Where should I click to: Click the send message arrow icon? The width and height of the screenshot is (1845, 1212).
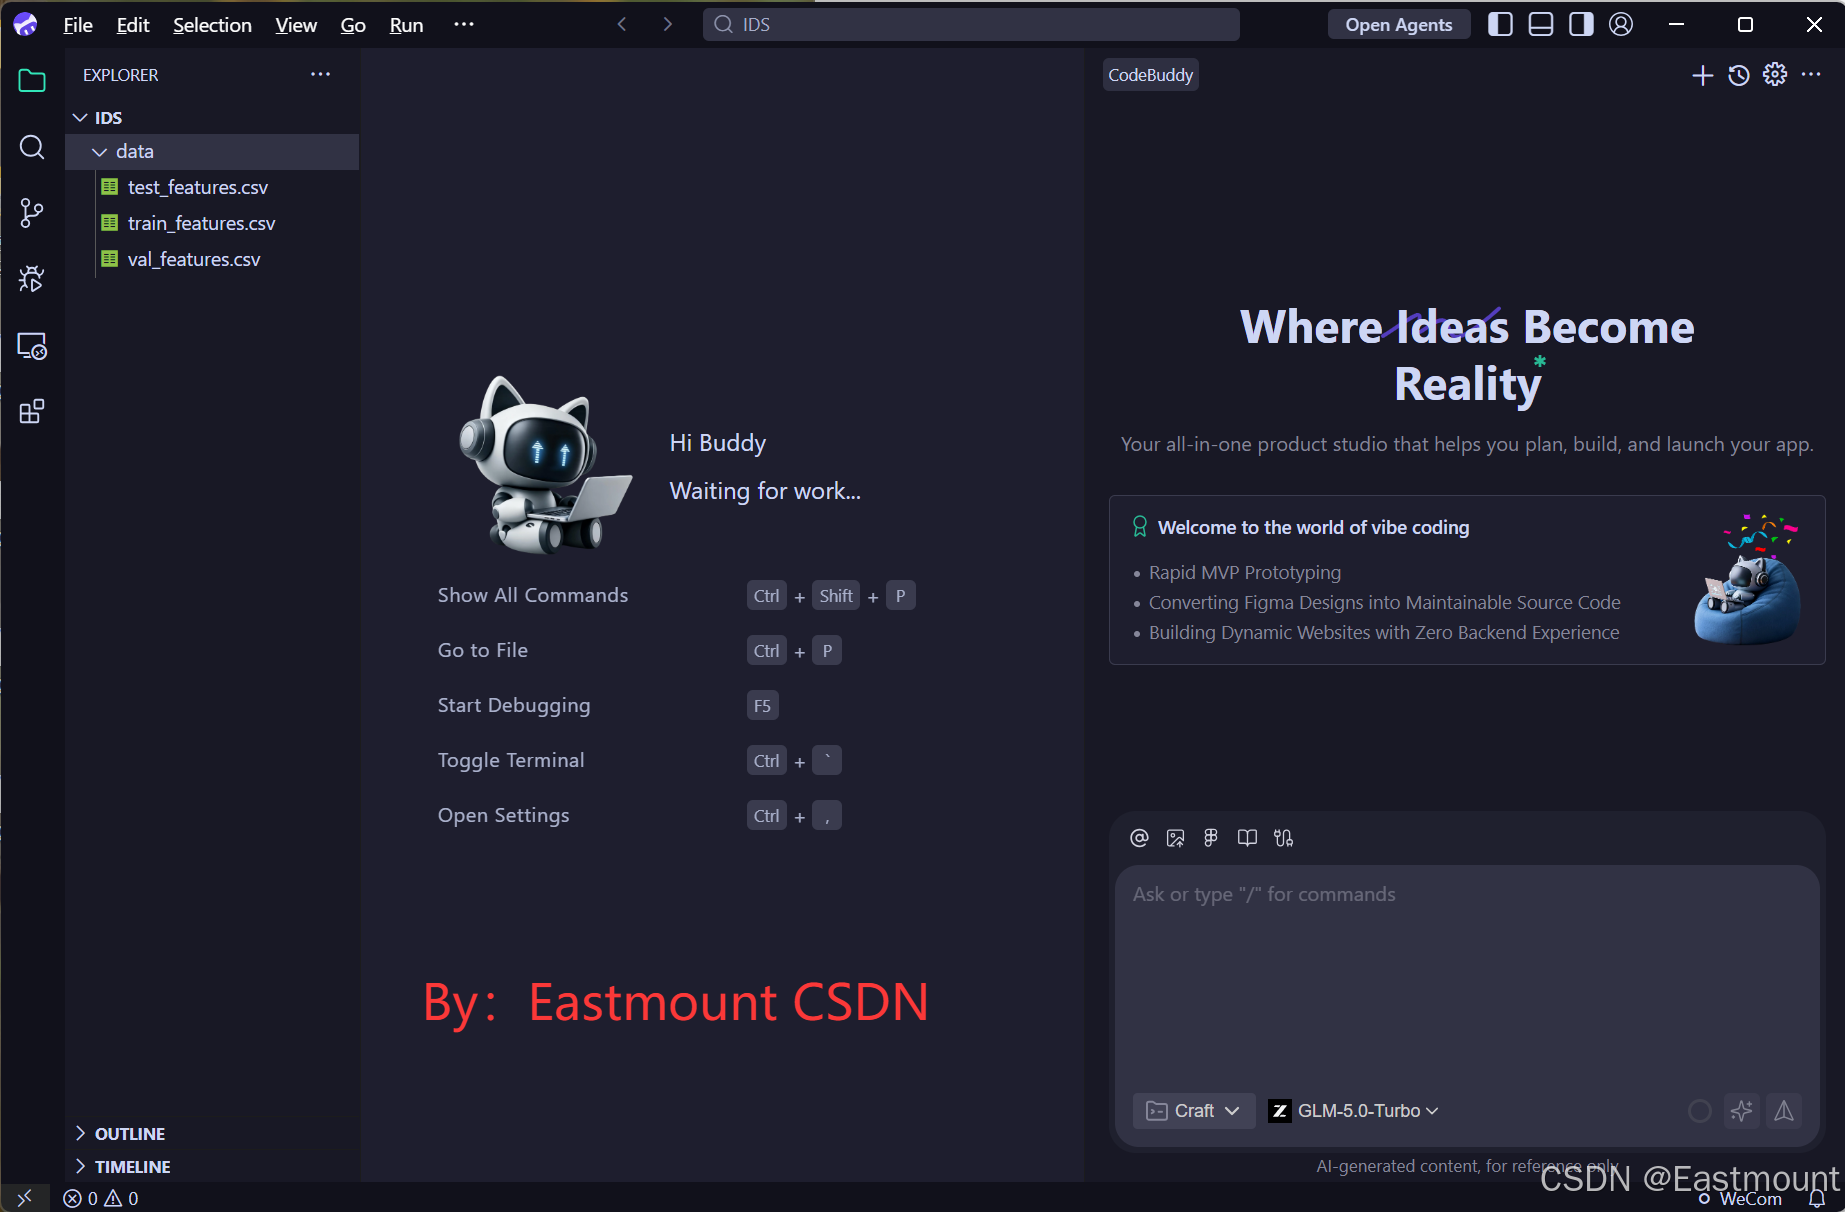tap(1784, 1111)
